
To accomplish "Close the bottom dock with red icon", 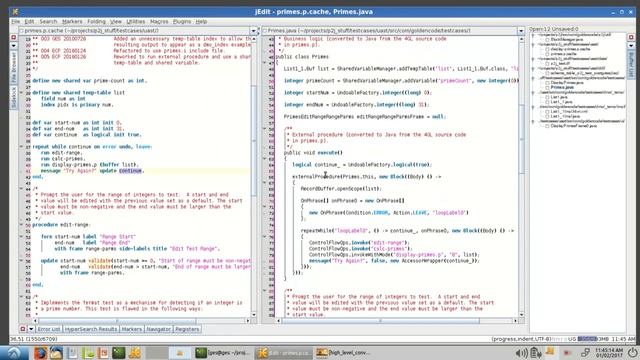I will point(23,329).
